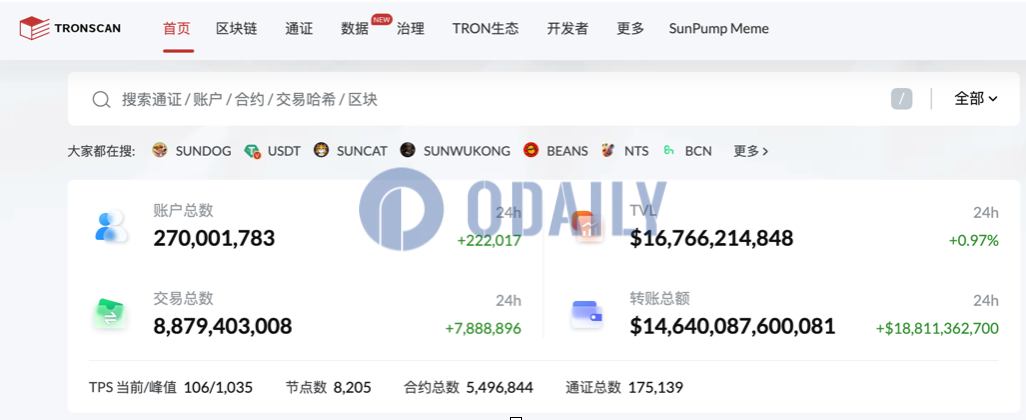Open the 数据 menu
Screen dimensions: 1026x420
(x=355, y=28)
